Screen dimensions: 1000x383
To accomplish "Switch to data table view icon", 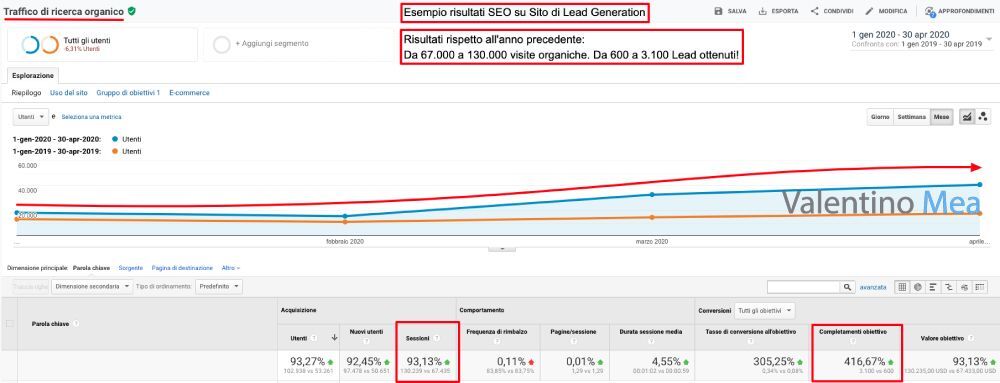I will click(902, 287).
